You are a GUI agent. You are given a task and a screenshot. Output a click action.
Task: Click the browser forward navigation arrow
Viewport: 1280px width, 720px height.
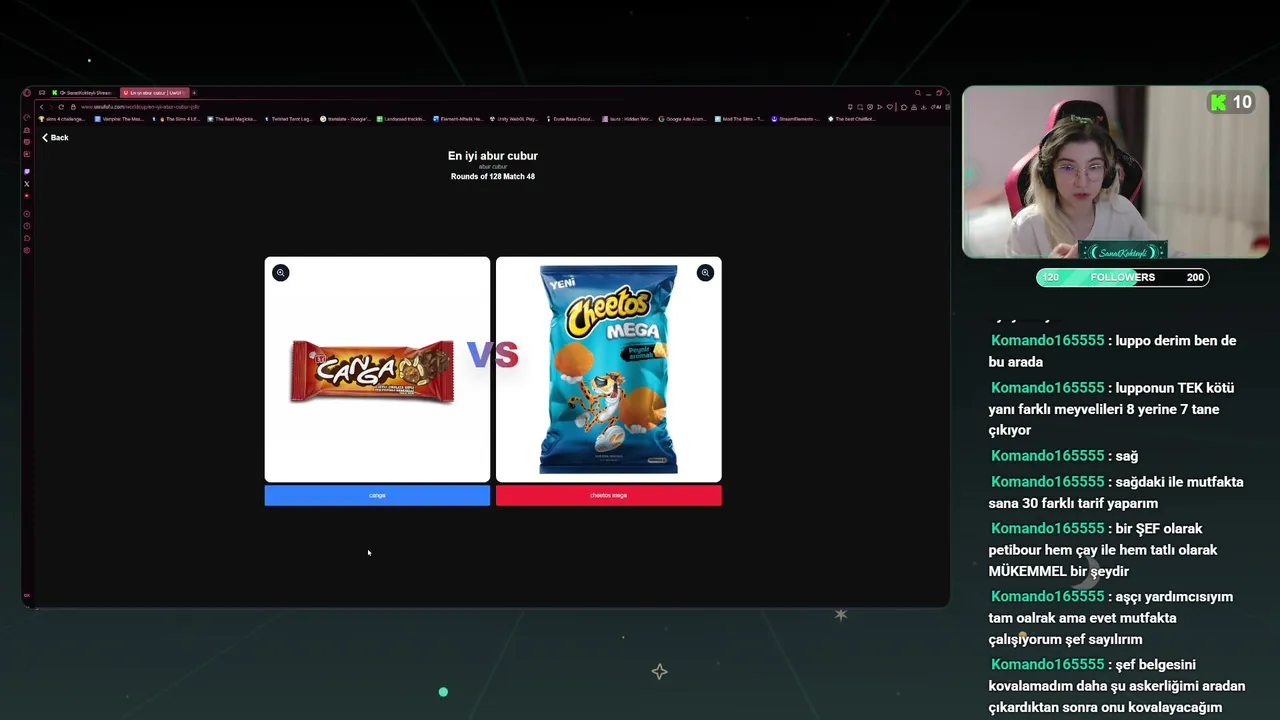coord(51,107)
